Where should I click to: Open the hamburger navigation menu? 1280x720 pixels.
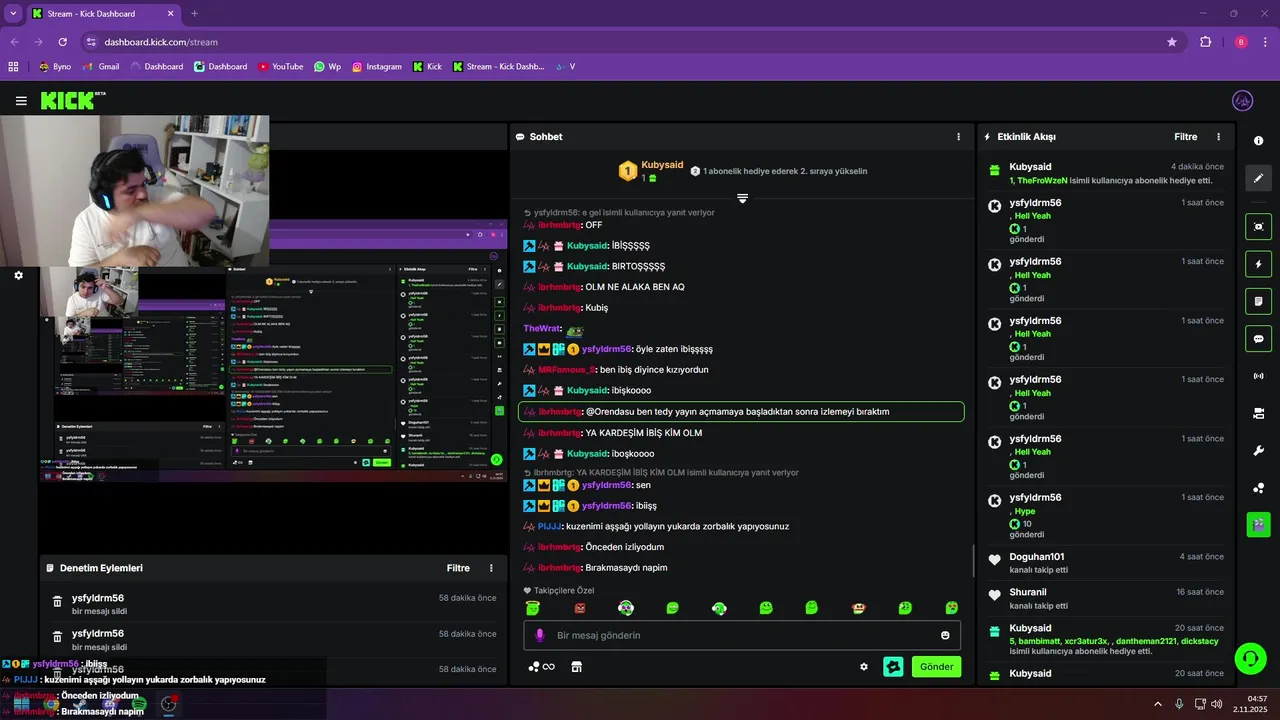(x=21, y=101)
